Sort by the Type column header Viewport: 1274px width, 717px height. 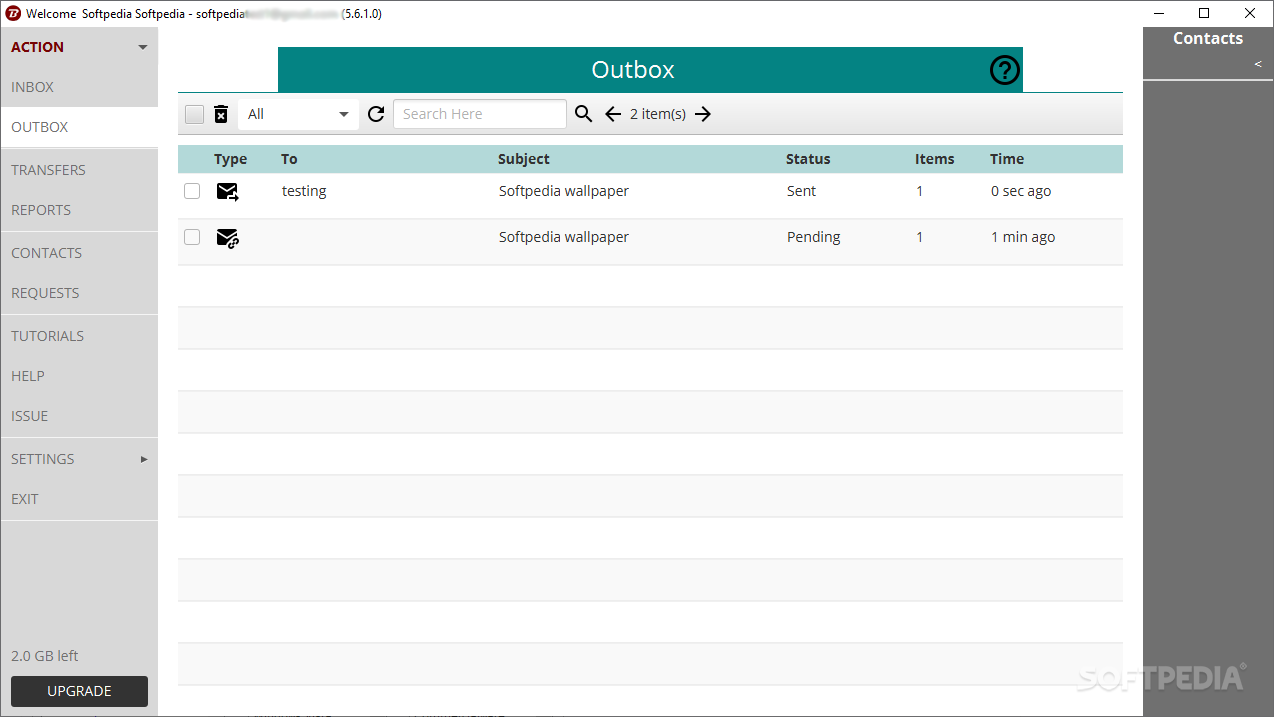230,159
